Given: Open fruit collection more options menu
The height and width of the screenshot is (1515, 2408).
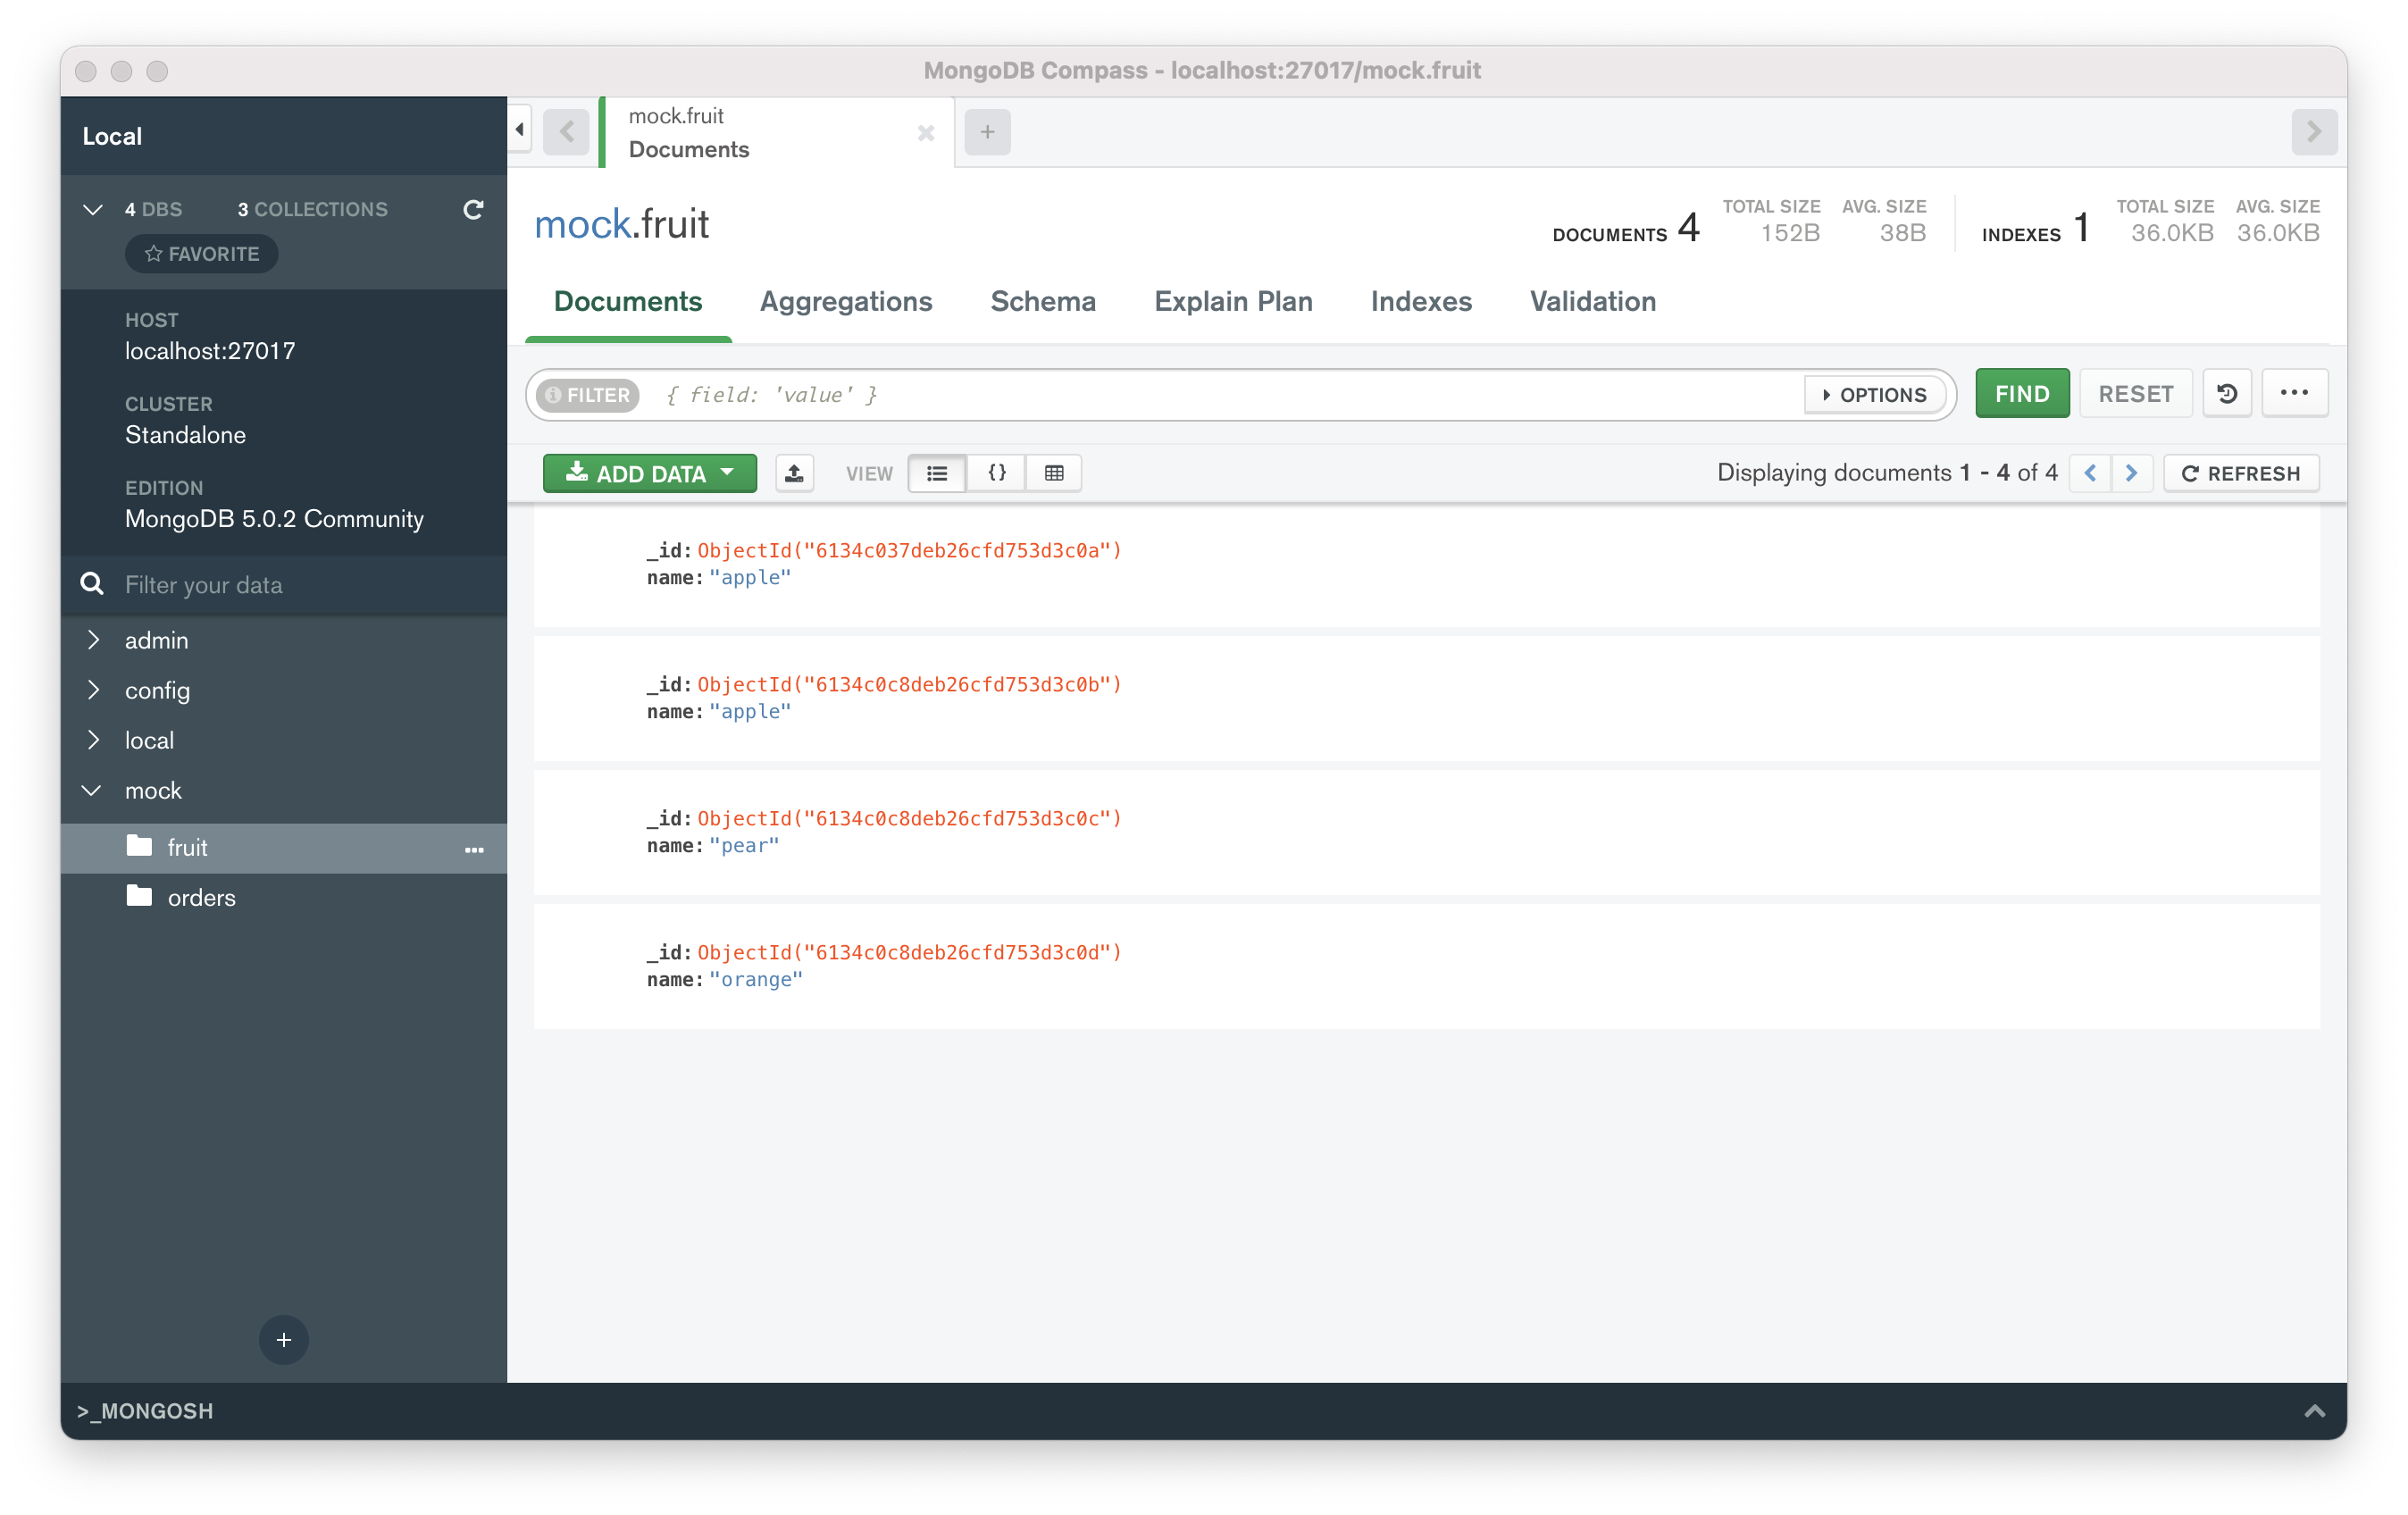Looking at the screenshot, I should (474, 850).
